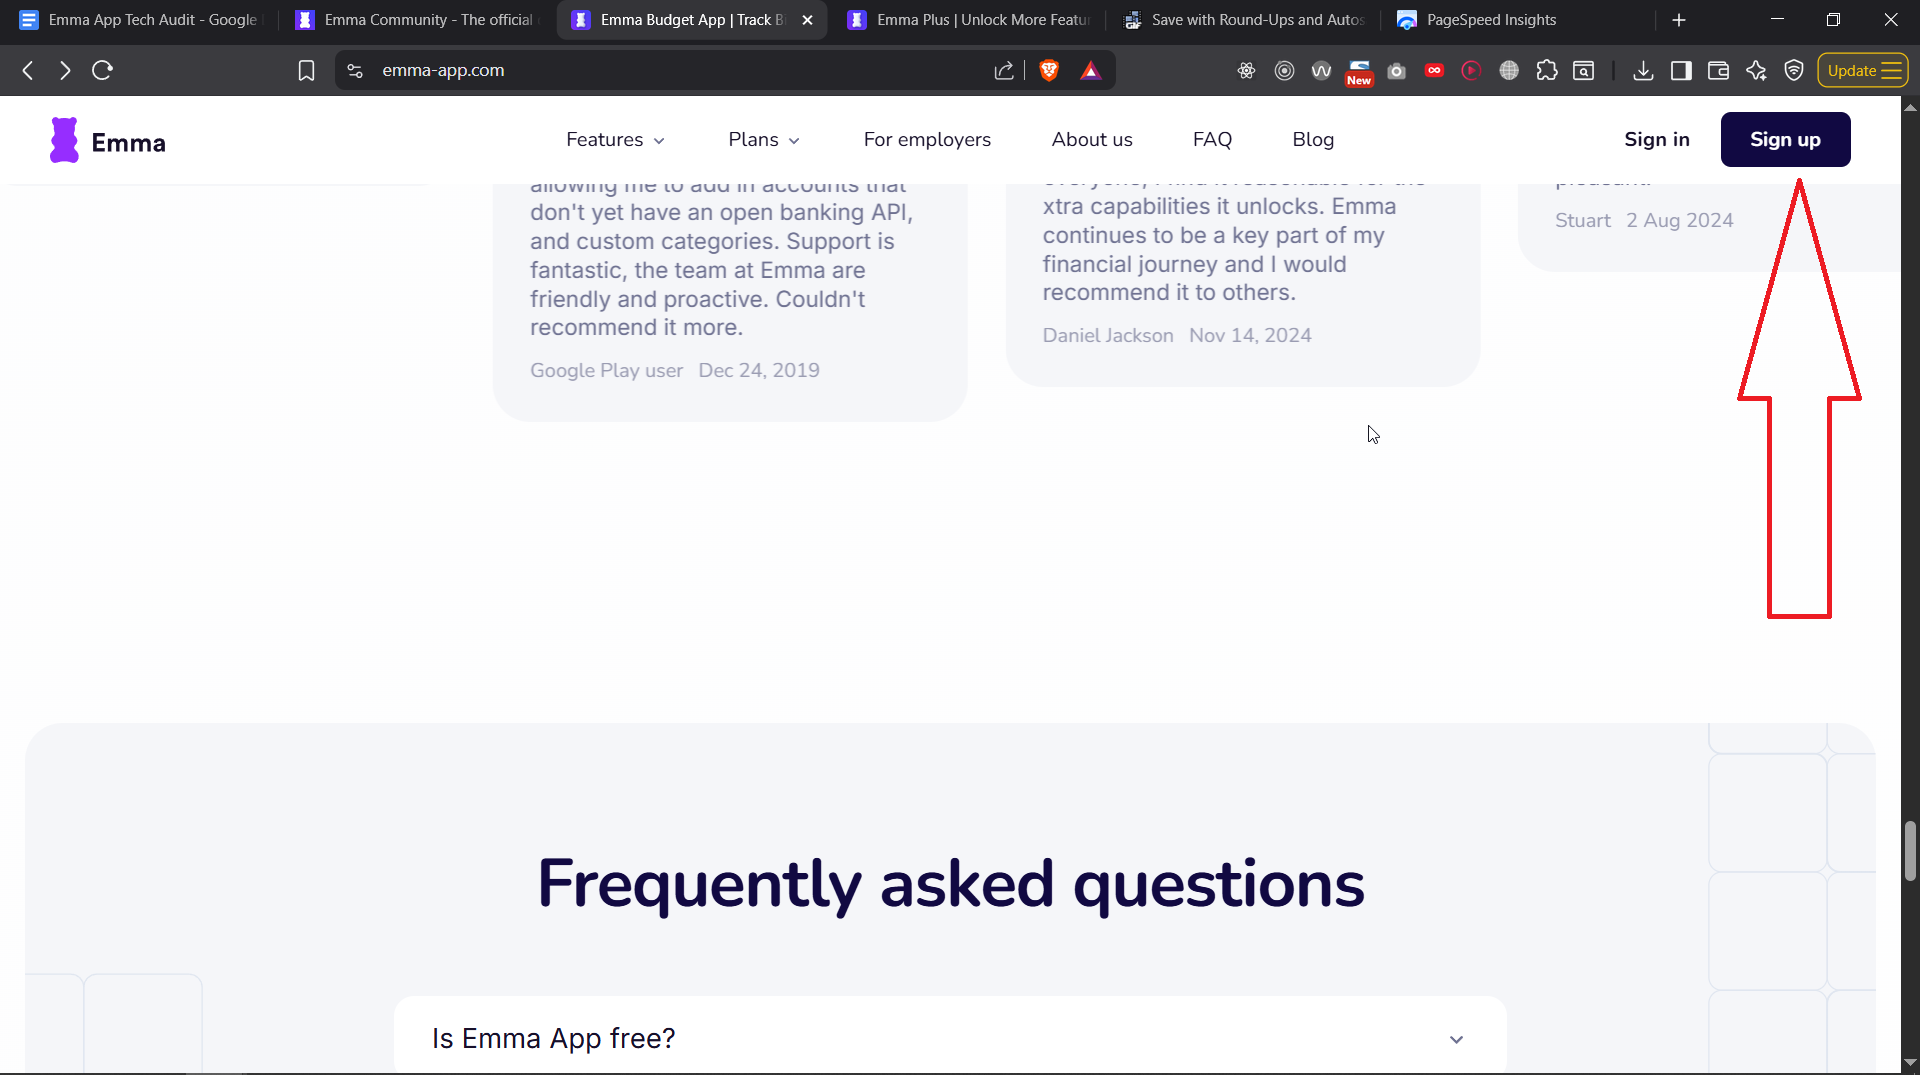
Task: Switch to Emma Community tab
Action: 418,20
